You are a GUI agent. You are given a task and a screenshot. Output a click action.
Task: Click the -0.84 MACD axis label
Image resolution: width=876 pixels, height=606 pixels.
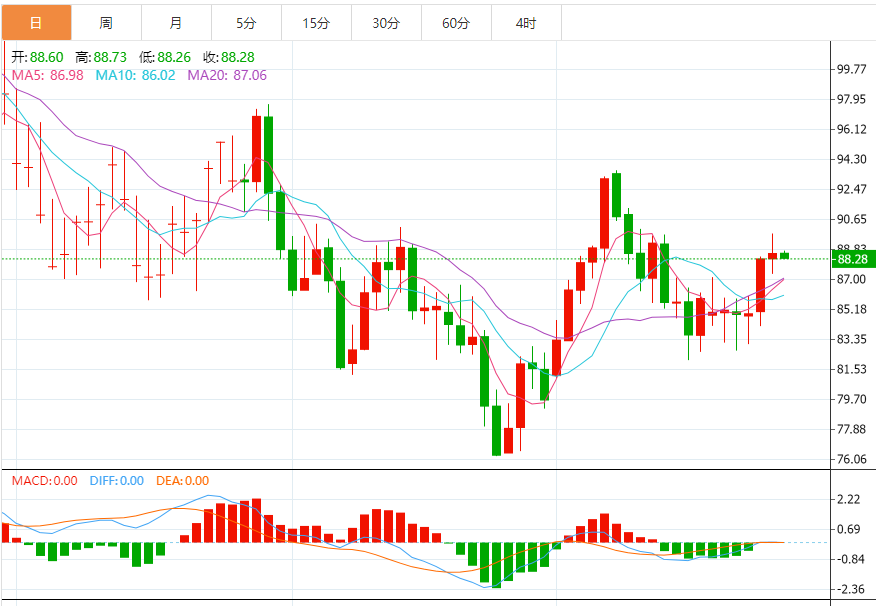pos(849,560)
